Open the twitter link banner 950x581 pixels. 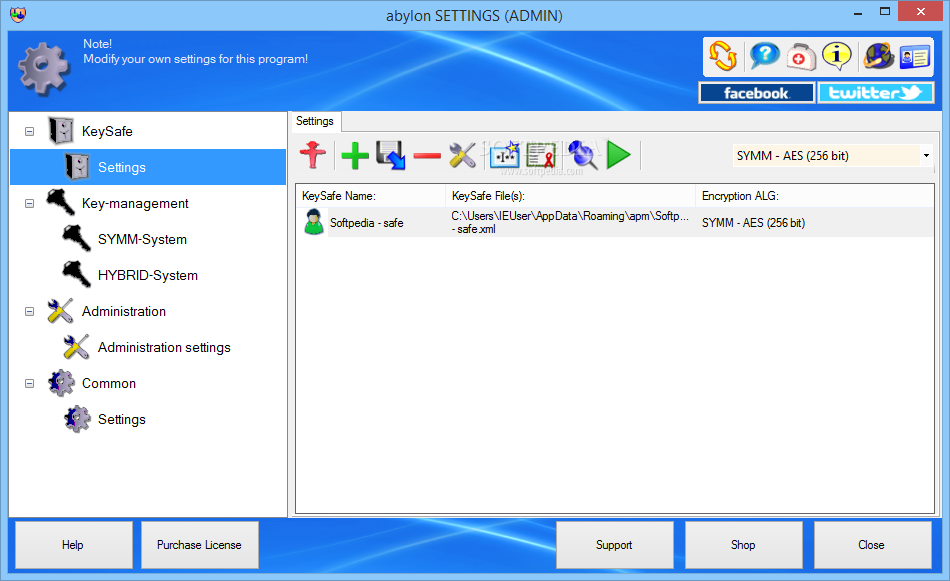click(x=875, y=93)
